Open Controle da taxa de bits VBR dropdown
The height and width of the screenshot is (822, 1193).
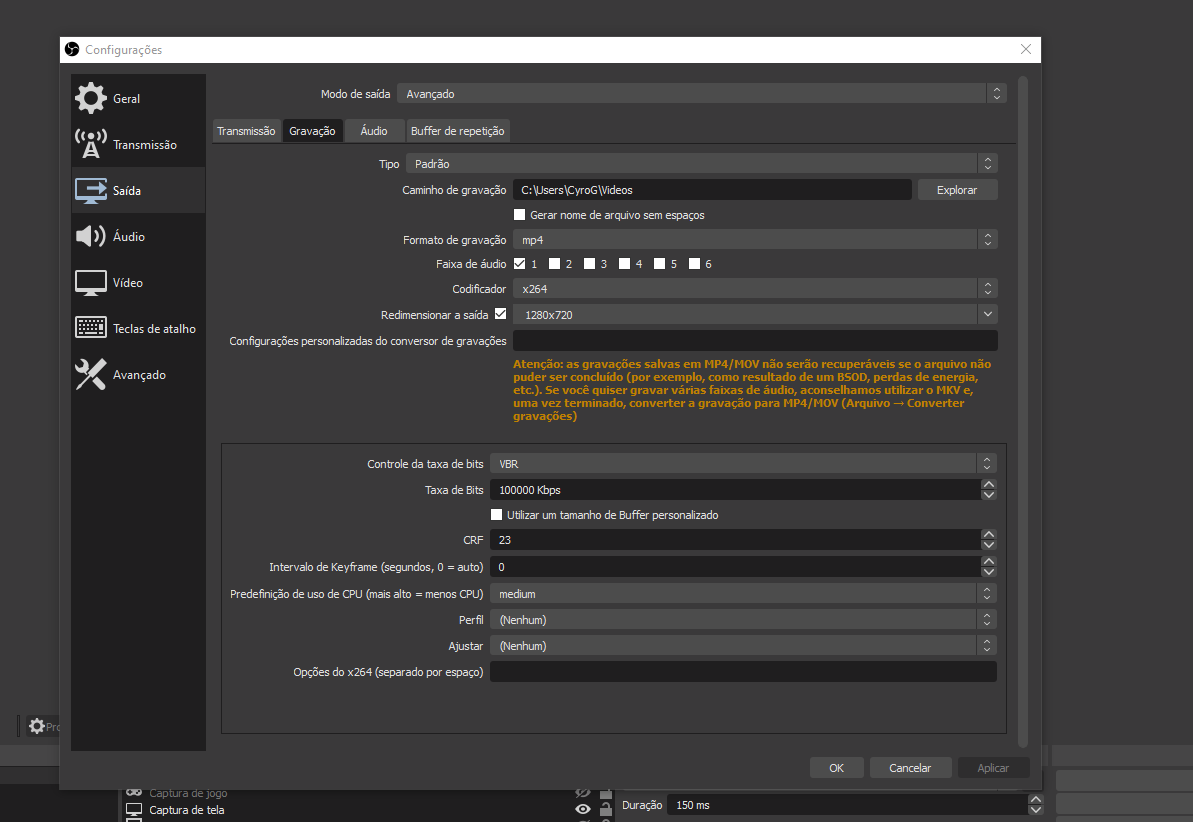click(743, 464)
